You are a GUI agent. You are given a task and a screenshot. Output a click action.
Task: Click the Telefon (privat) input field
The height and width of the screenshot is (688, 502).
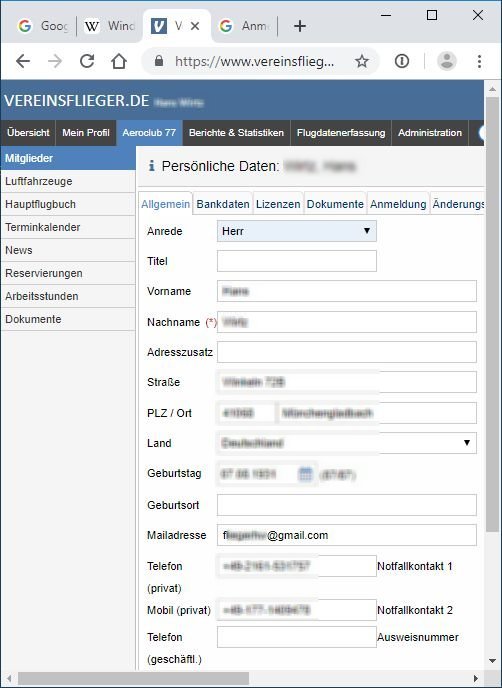pos(297,566)
